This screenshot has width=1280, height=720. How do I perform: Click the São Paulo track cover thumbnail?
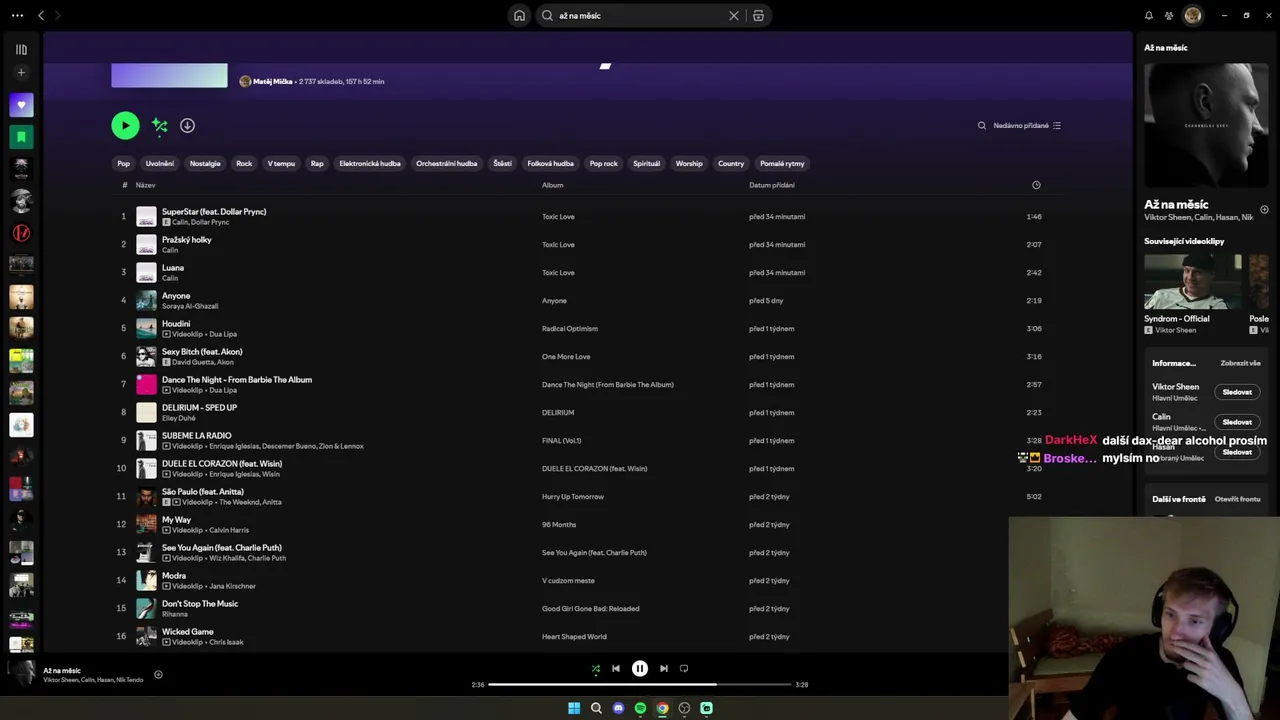[146, 496]
